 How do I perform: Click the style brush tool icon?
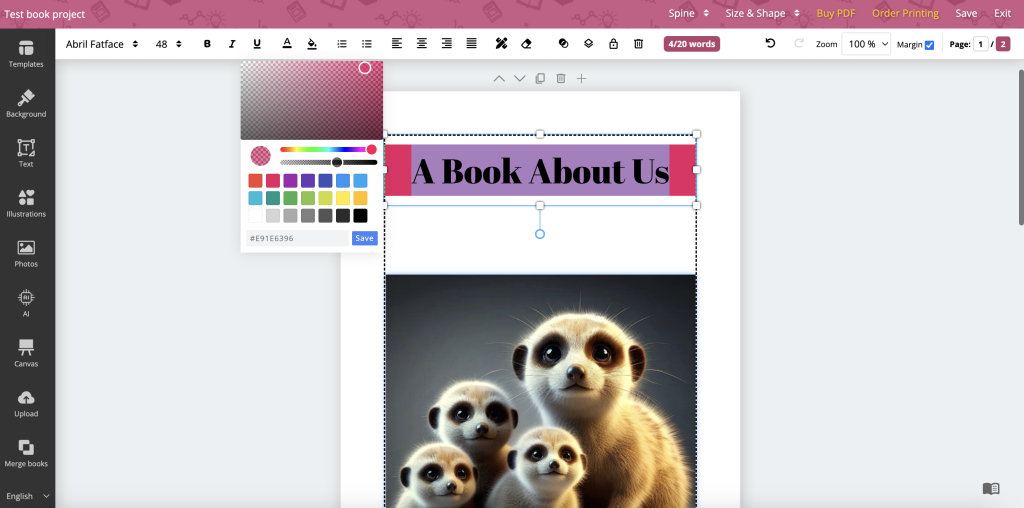pos(501,44)
